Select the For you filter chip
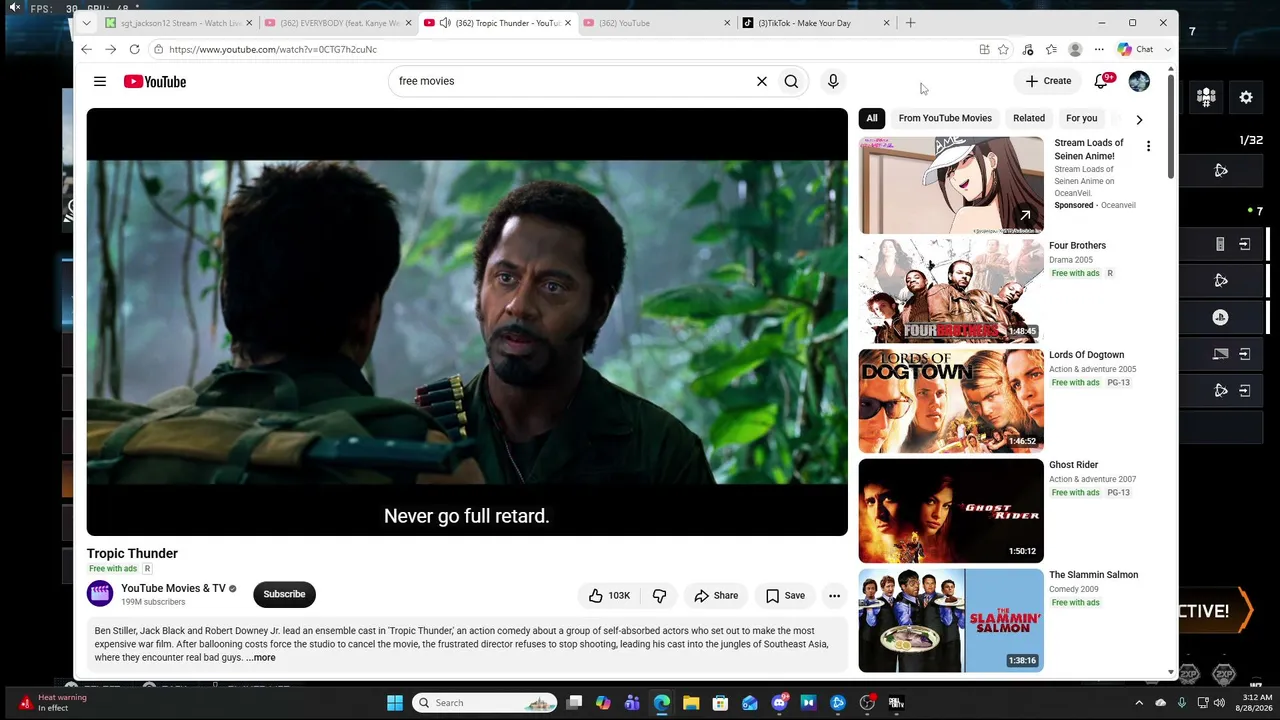 [x=1081, y=118]
